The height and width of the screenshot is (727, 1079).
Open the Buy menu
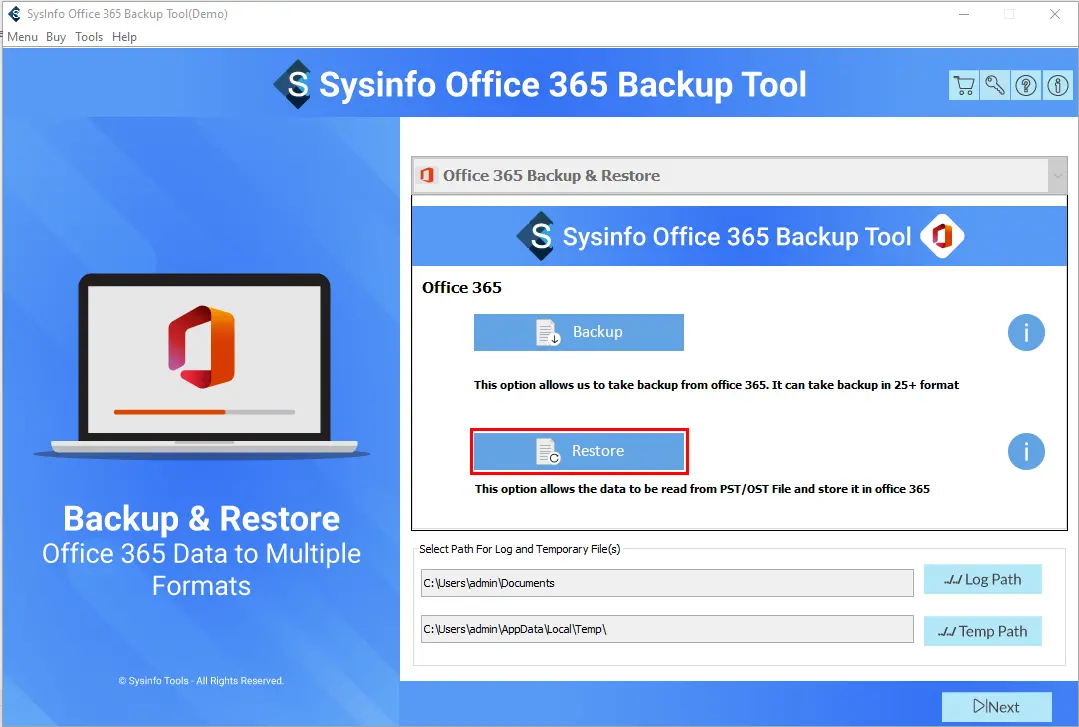tap(56, 37)
